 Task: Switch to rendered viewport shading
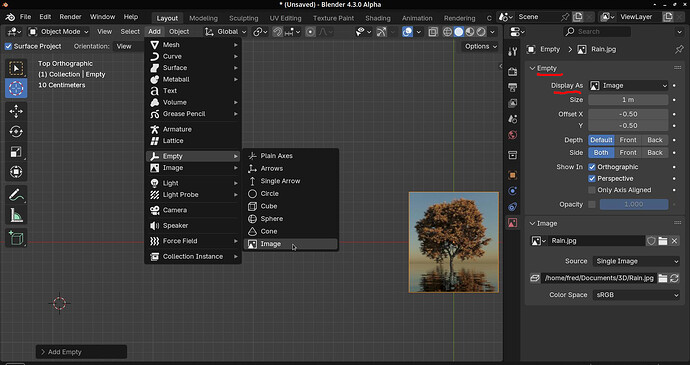pos(481,32)
